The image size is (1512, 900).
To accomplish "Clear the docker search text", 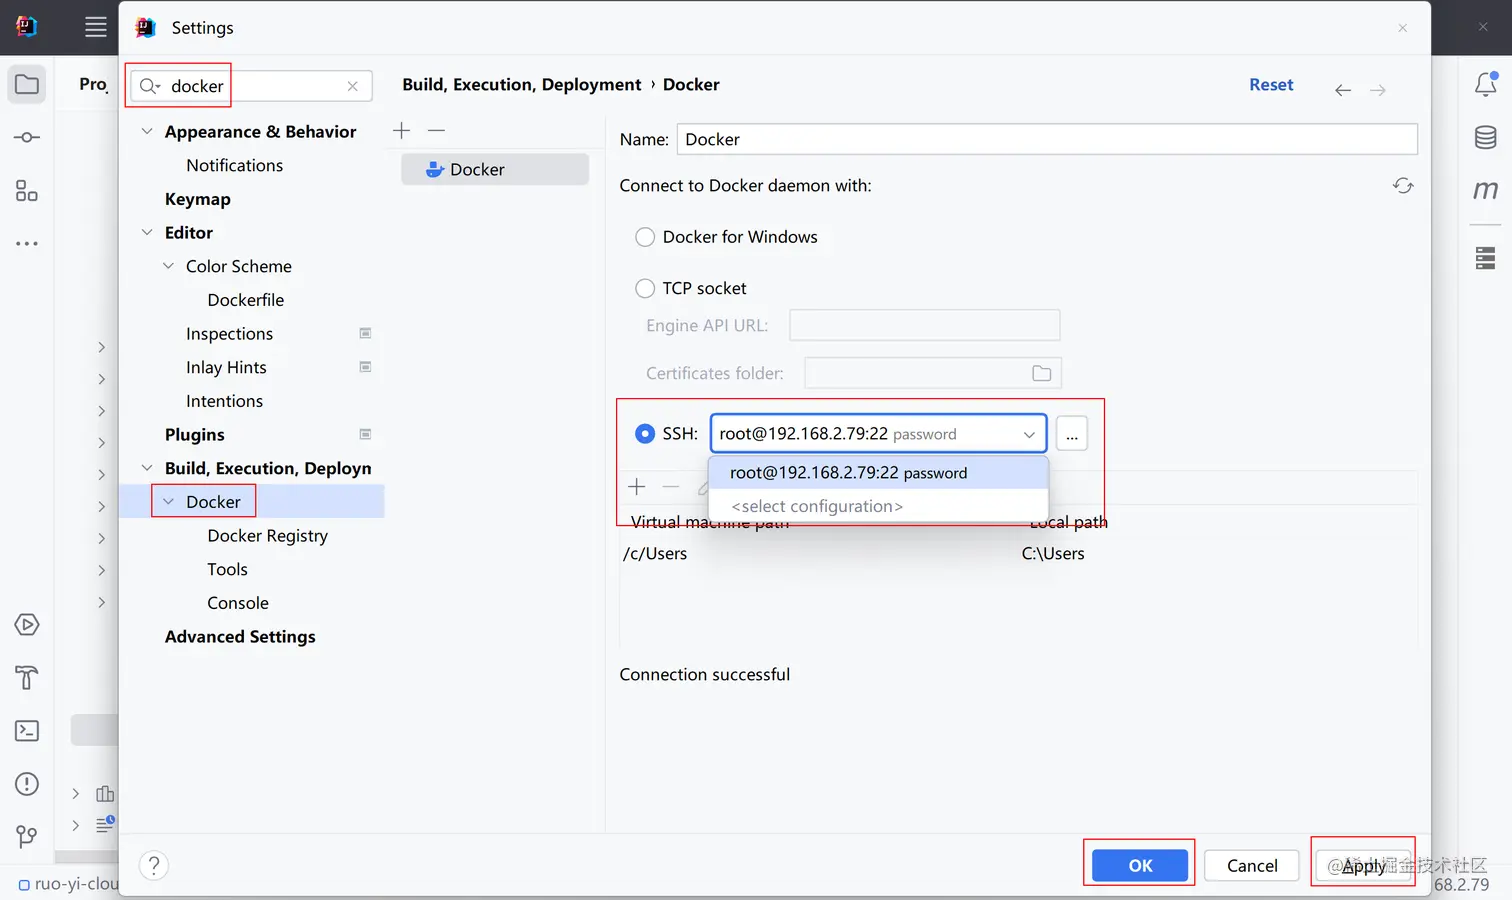I will coord(353,86).
